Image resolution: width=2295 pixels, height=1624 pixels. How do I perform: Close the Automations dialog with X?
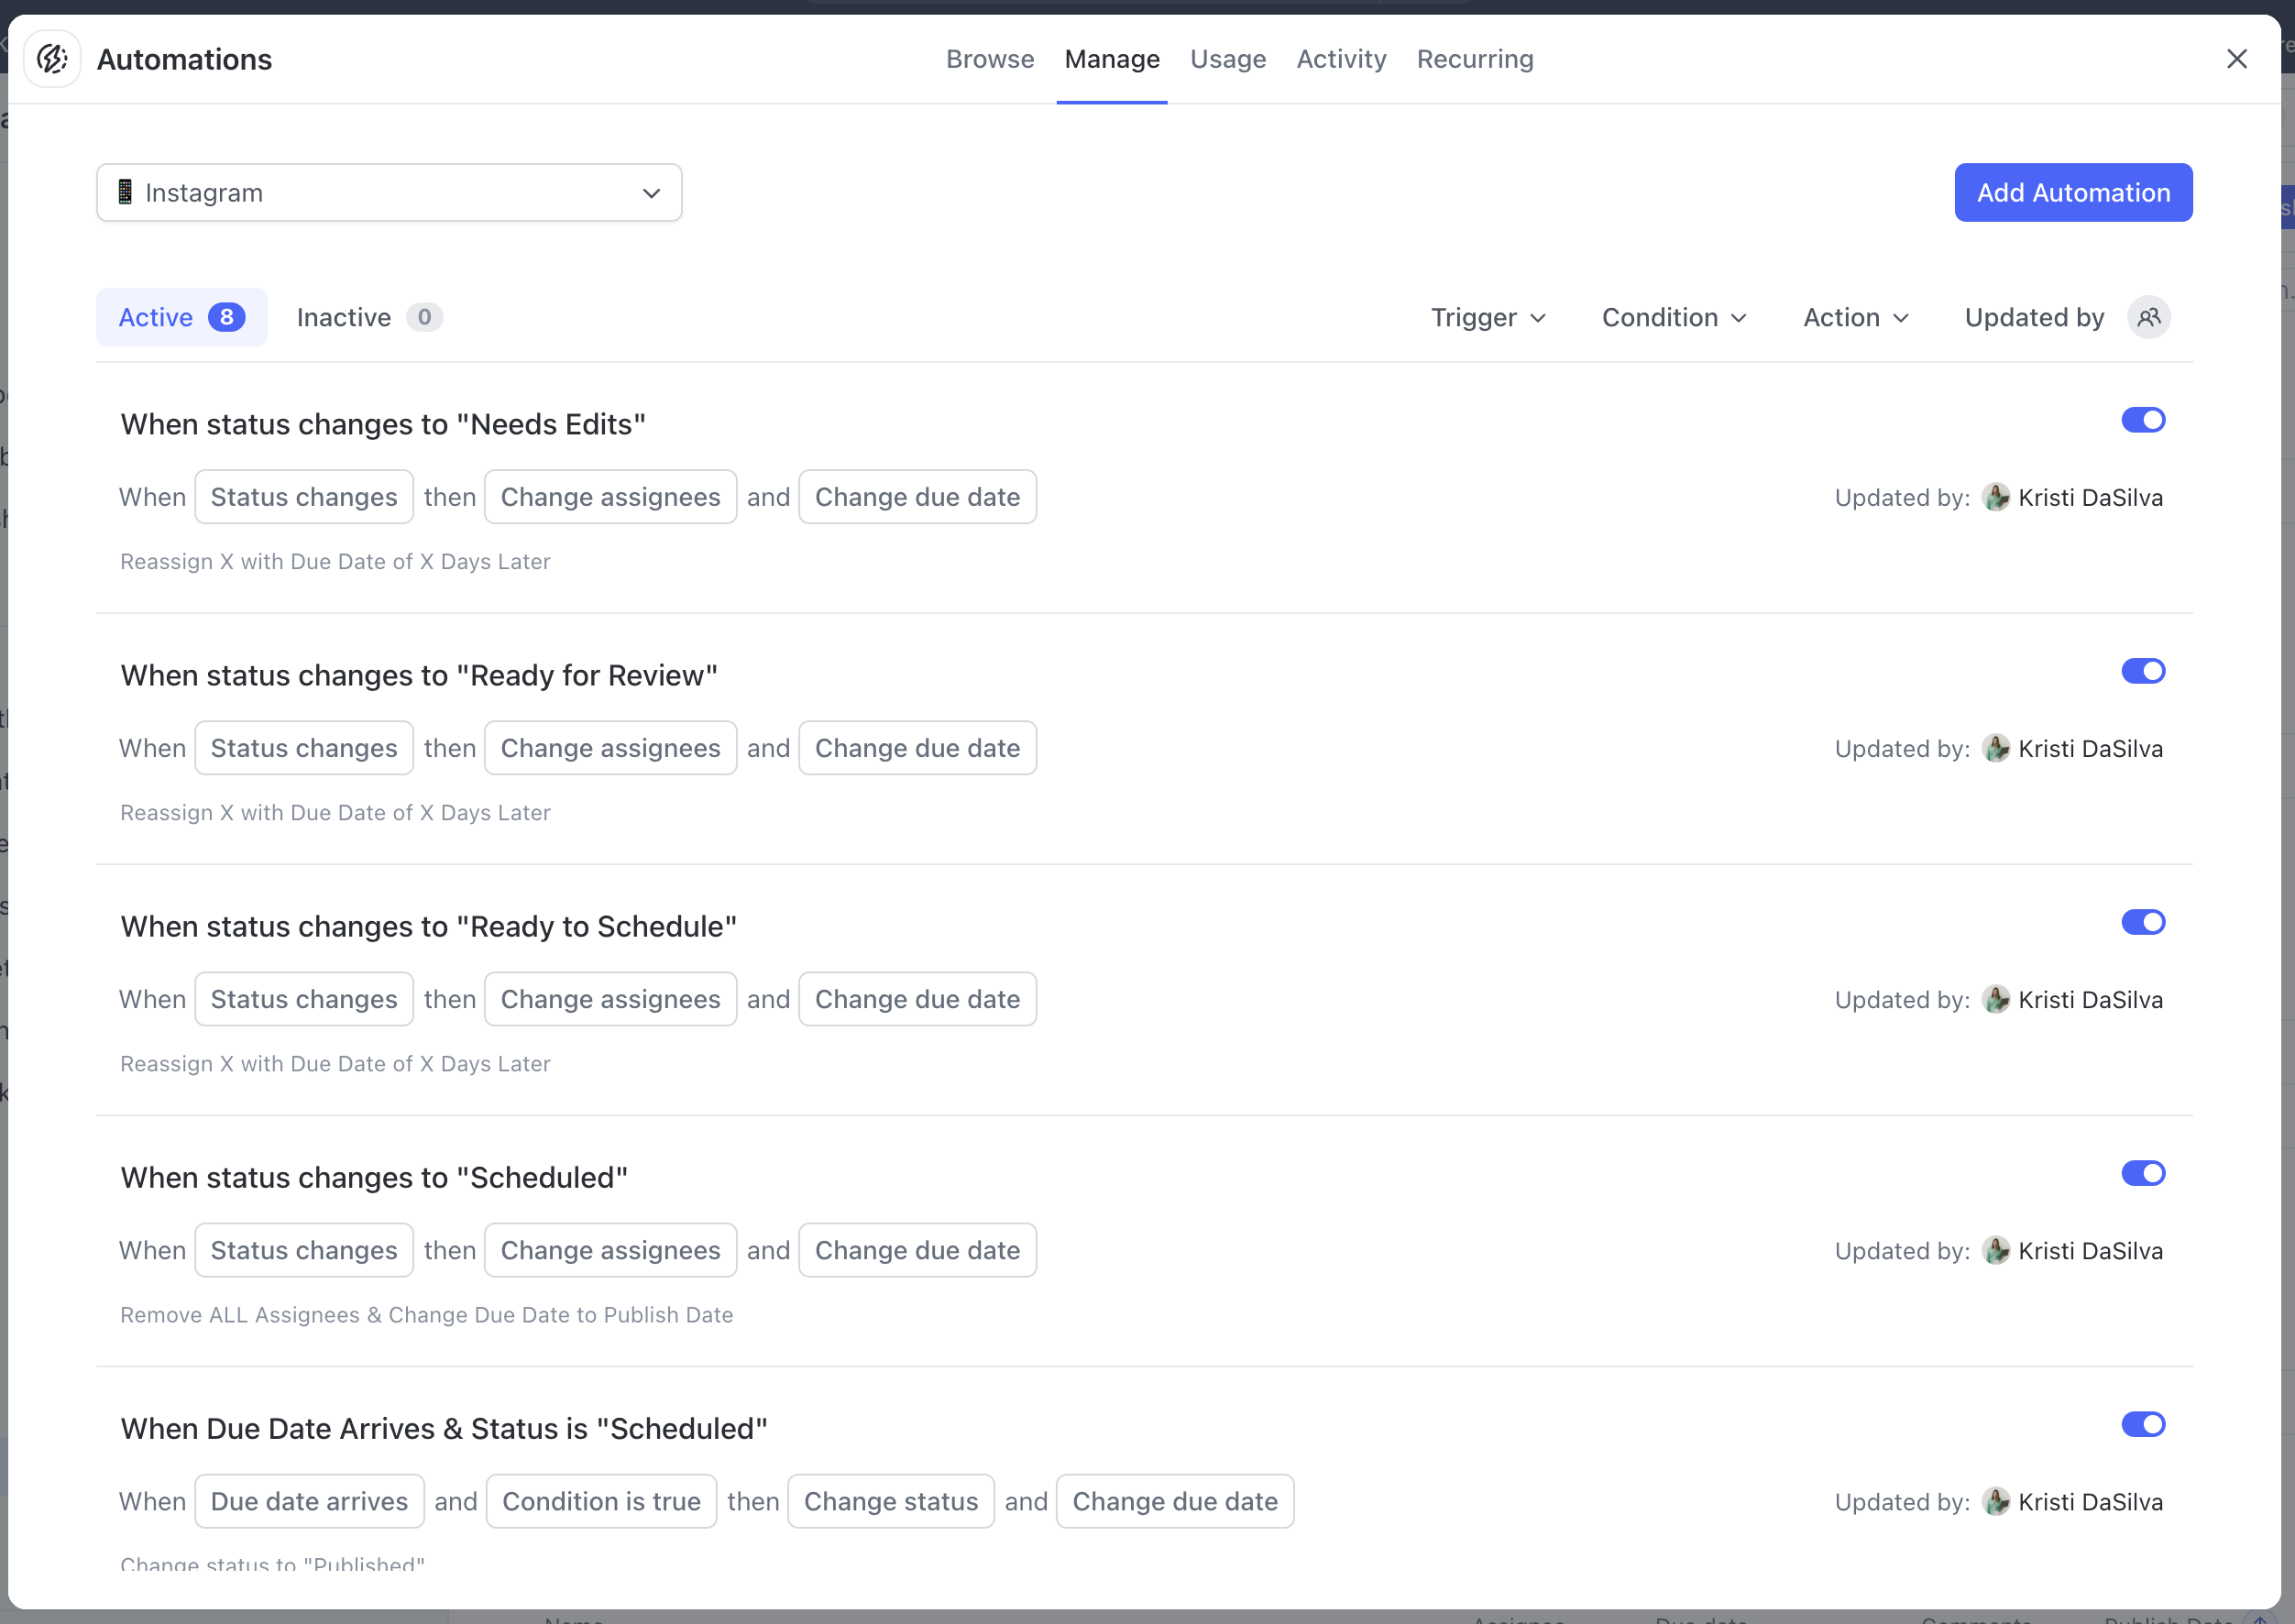2236,59
